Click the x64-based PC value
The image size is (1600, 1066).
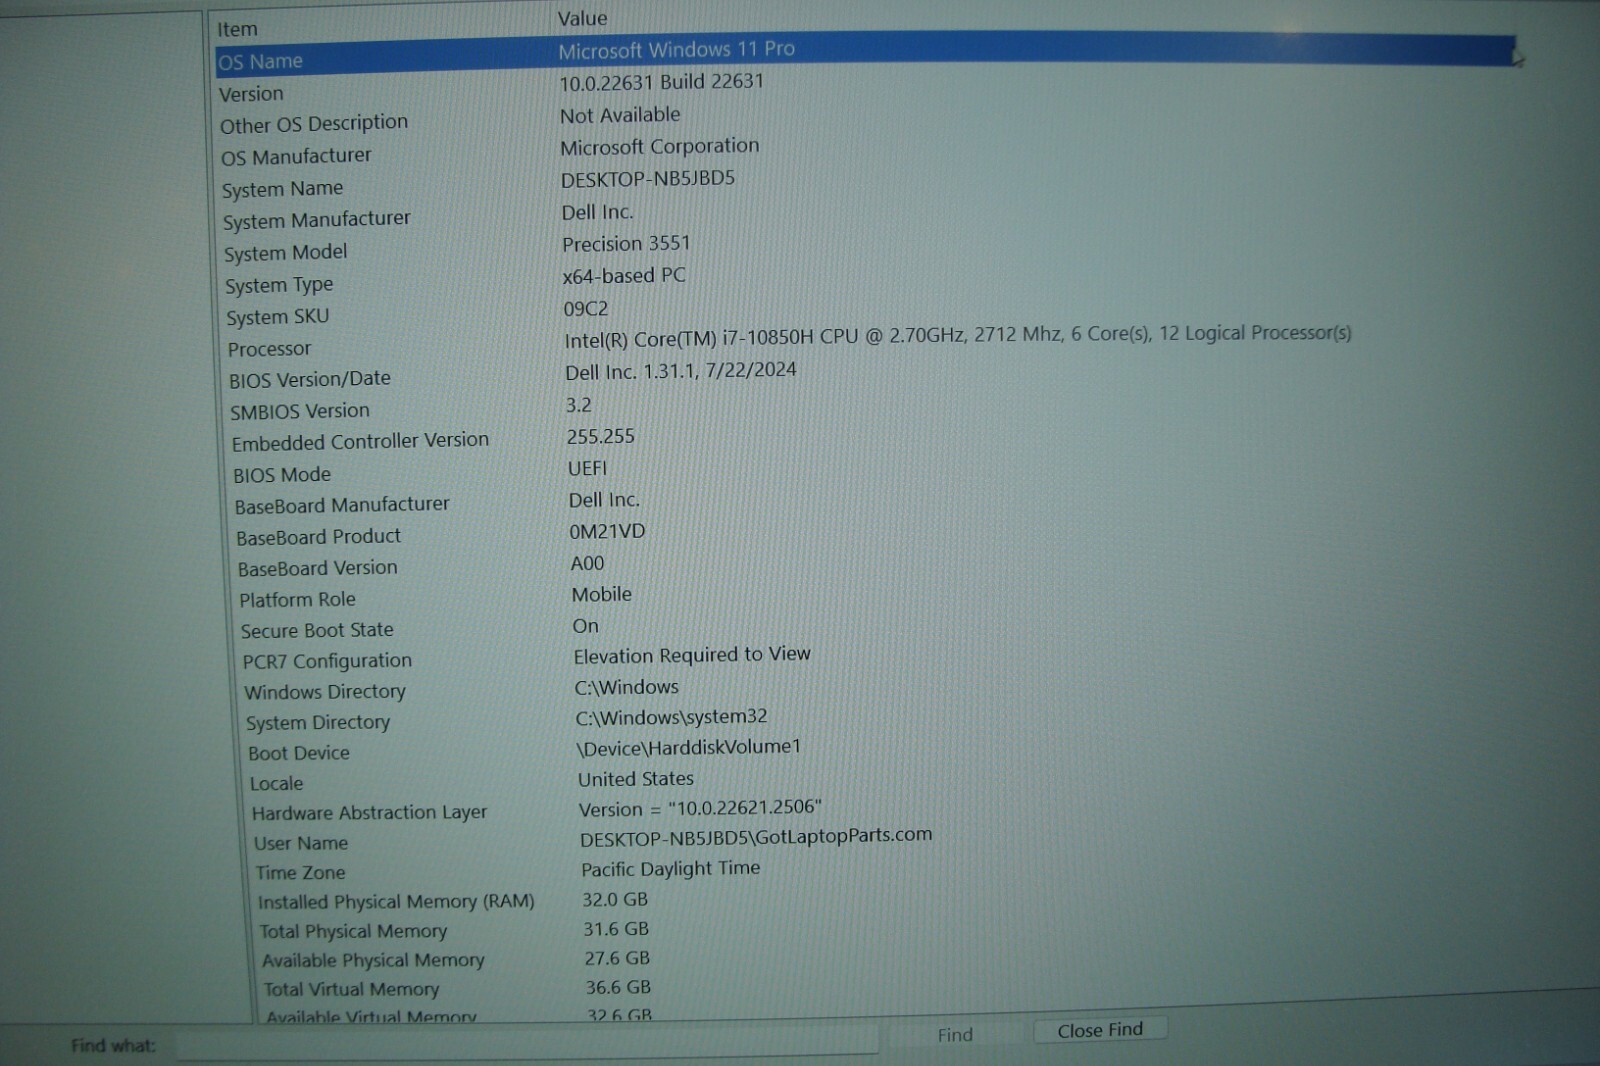(624, 275)
